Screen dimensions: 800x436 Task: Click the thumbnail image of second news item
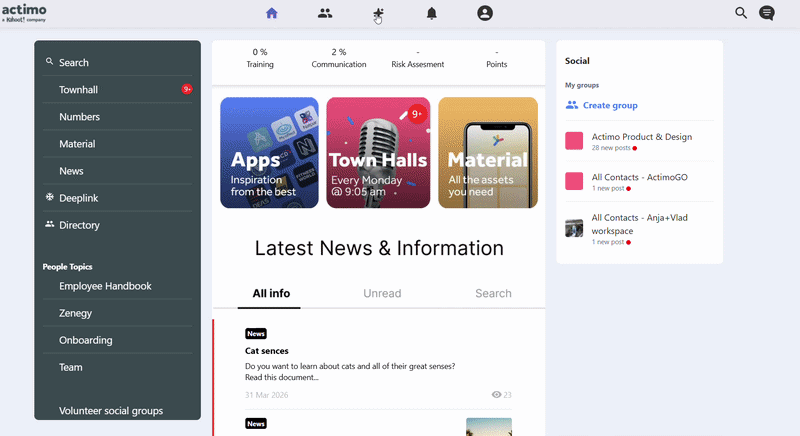[489, 427]
